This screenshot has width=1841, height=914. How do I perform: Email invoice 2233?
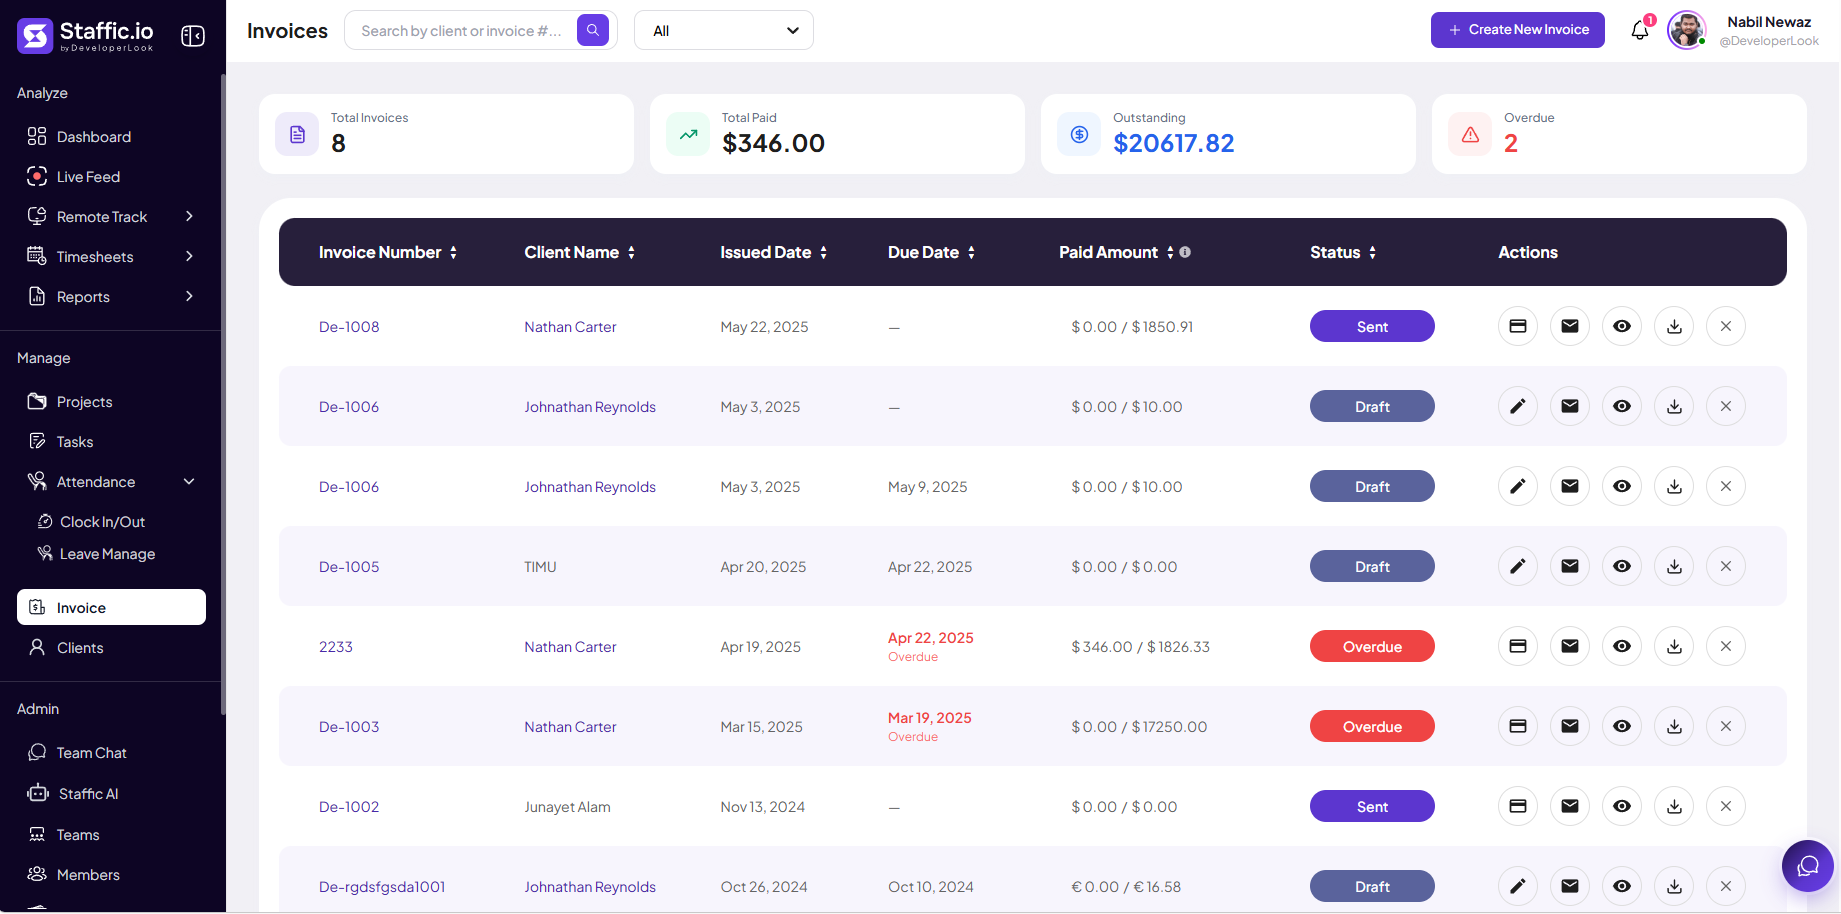coord(1570,646)
